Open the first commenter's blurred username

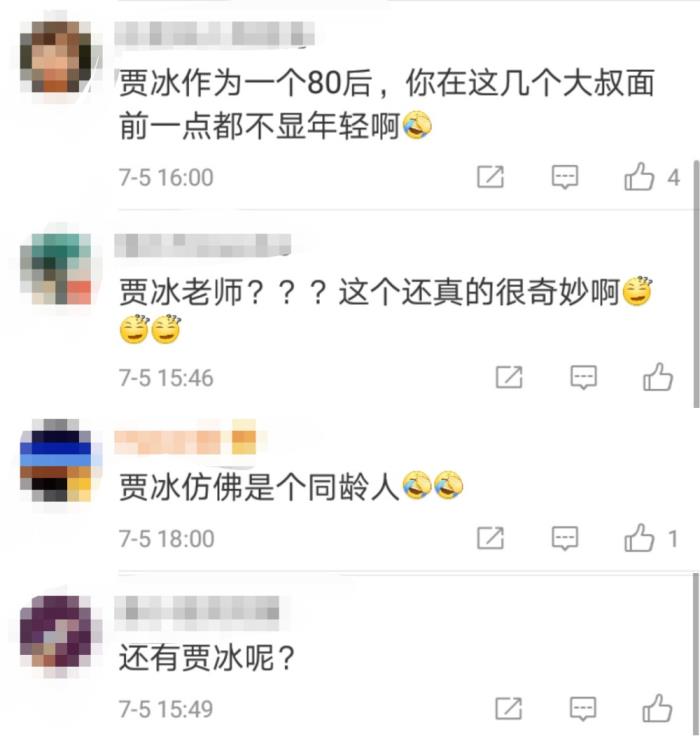215,34
